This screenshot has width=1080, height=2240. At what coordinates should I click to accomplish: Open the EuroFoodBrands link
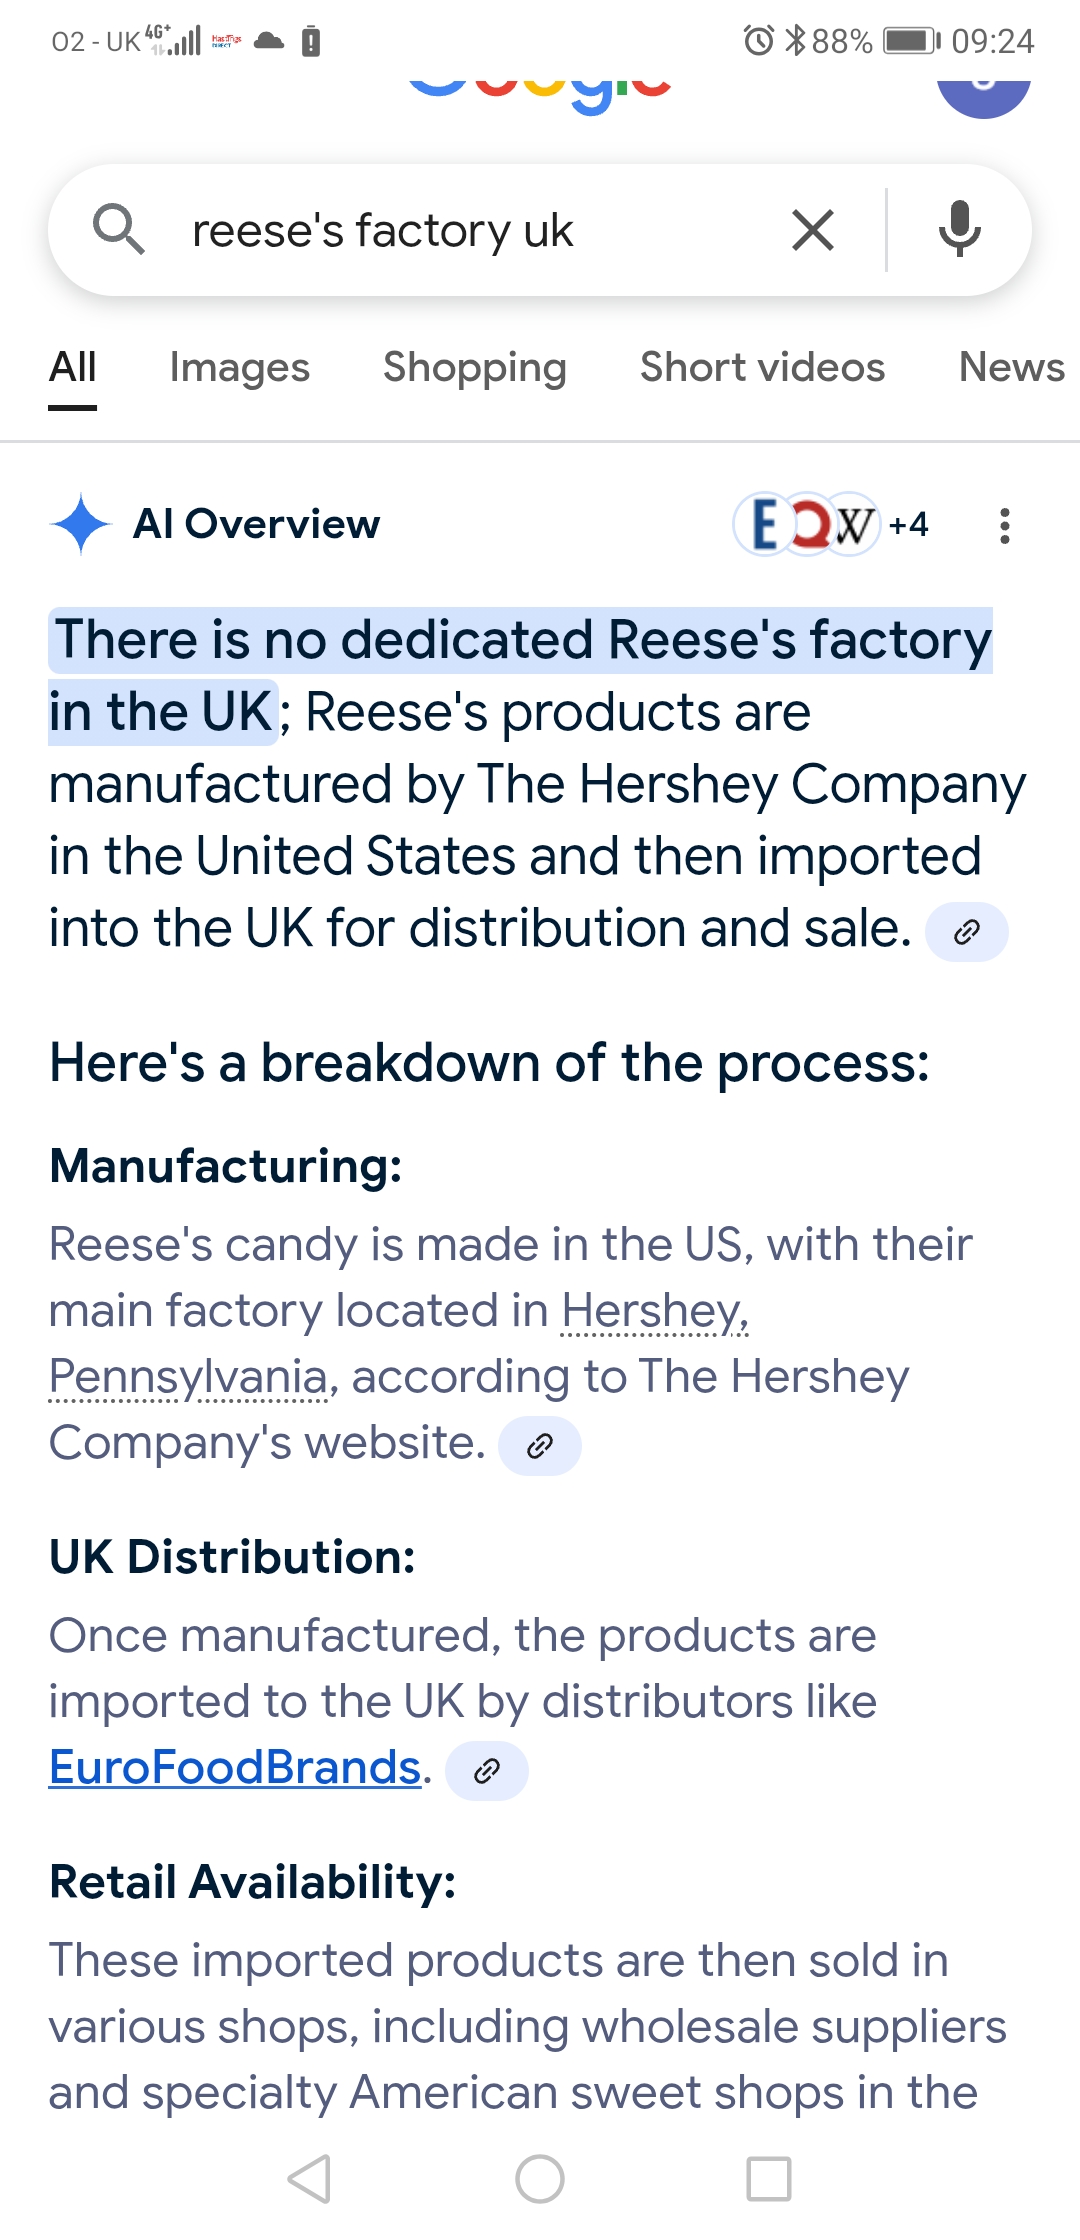(235, 1767)
